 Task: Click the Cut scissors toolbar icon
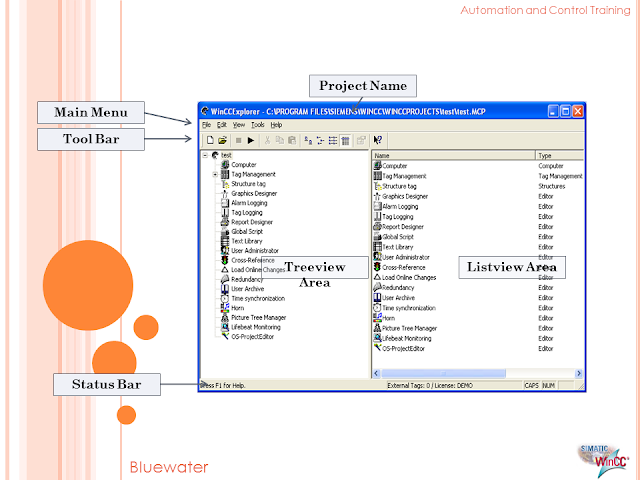point(267,140)
